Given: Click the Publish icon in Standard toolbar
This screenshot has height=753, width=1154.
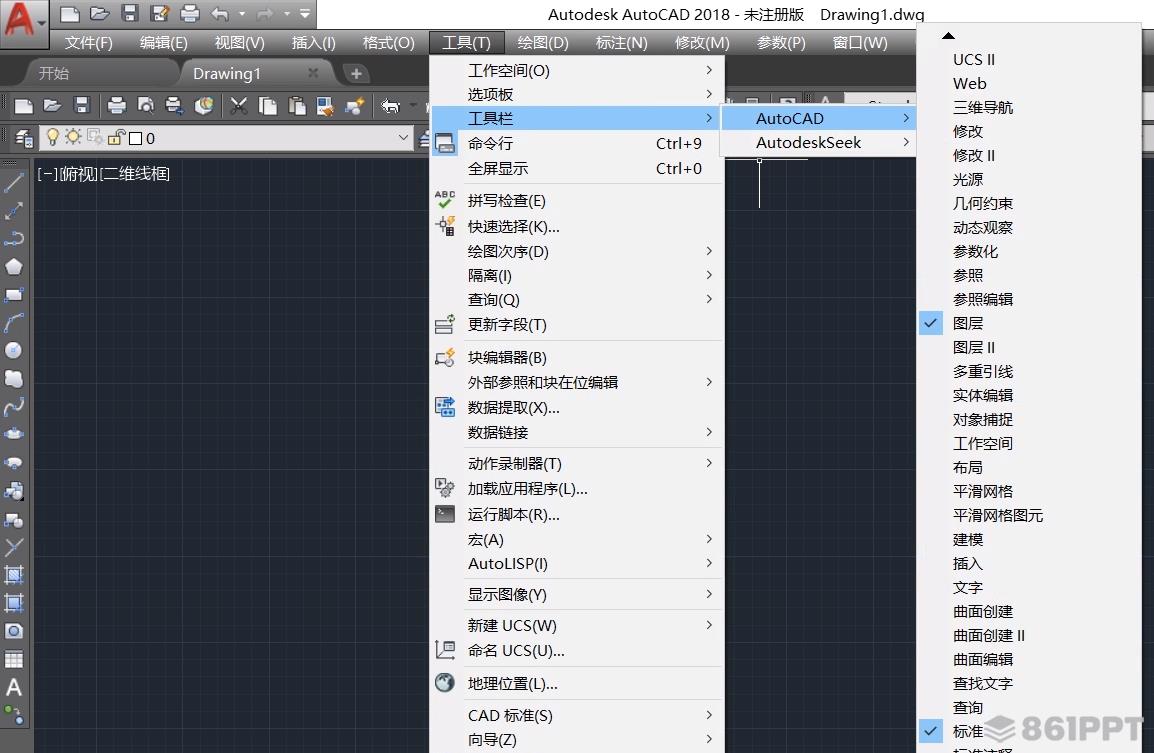Looking at the screenshot, I should coord(174,105).
